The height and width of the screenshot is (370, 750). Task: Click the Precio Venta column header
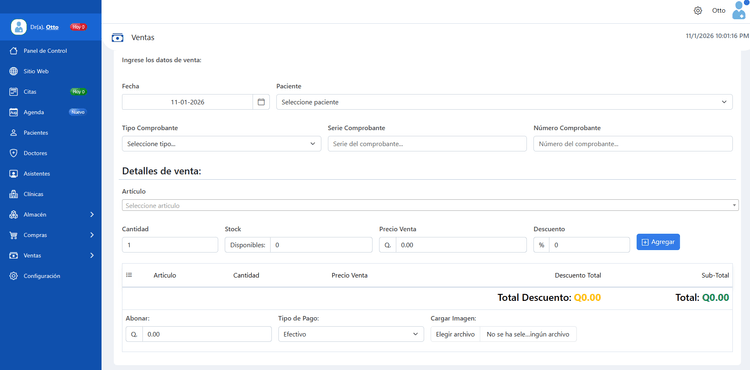[350, 275]
